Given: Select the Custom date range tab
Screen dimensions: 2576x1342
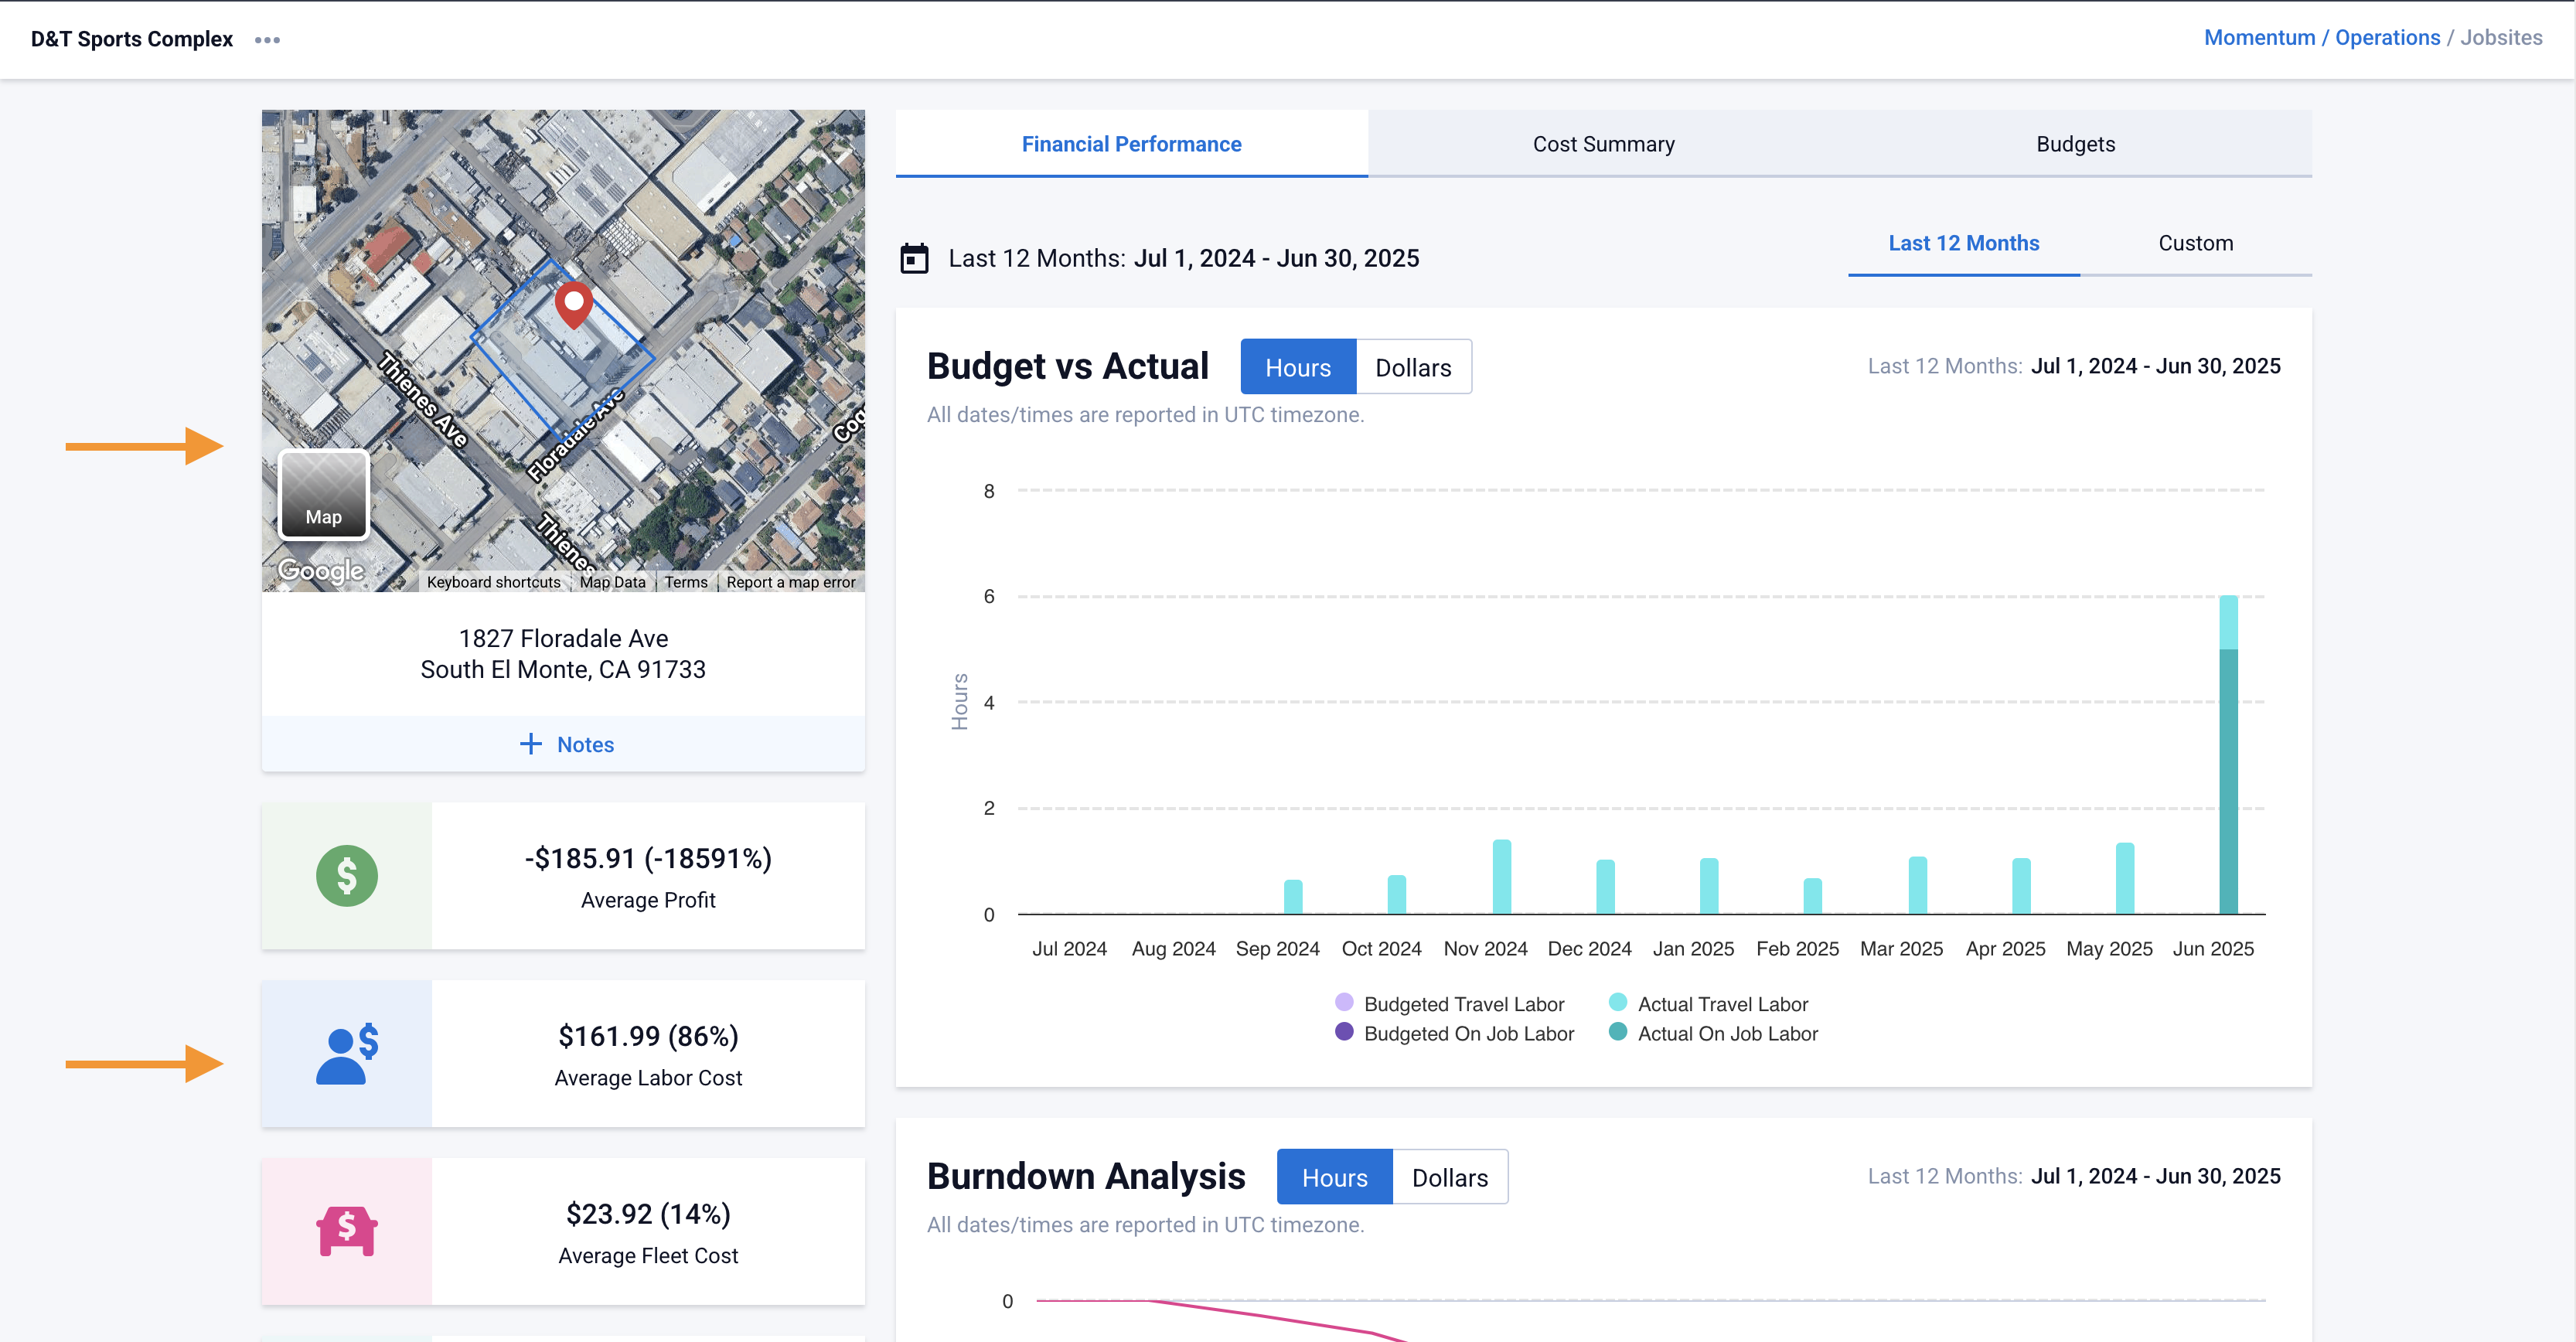Looking at the screenshot, I should [x=2195, y=243].
